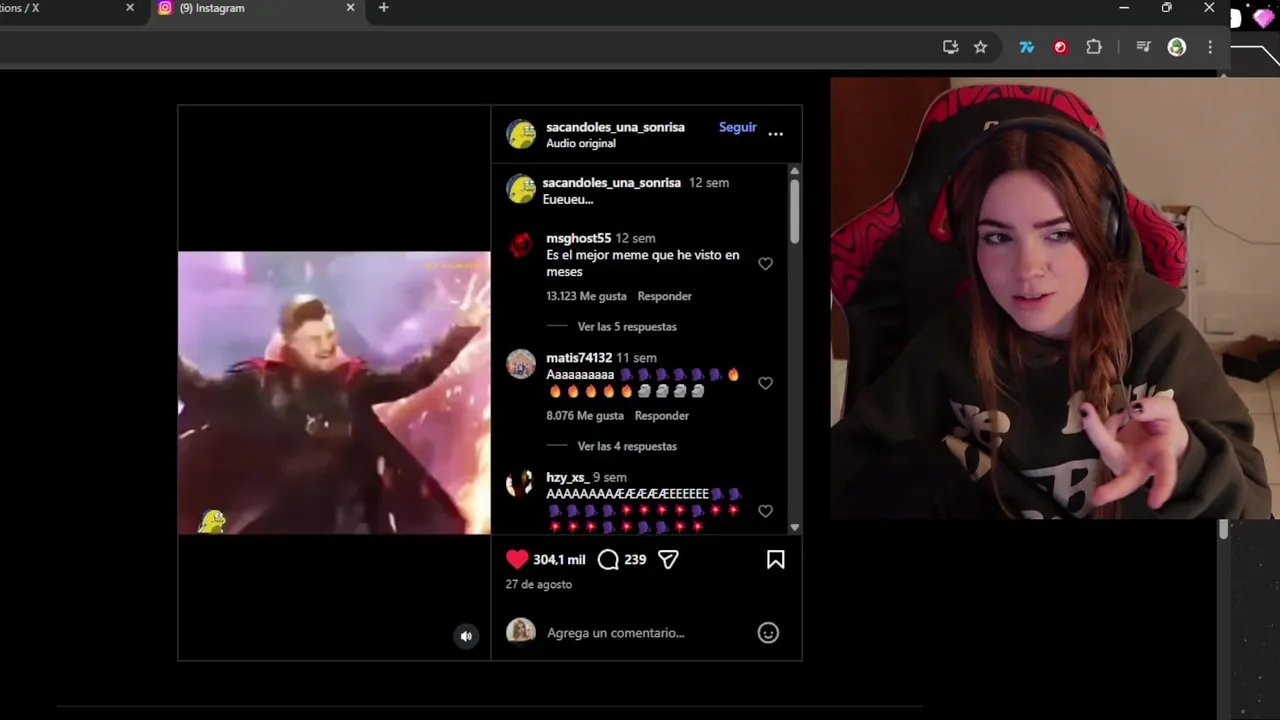This screenshot has width=1280, height=720.
Task: Reply to msghost55 with Responder
Action: (664, 296)
